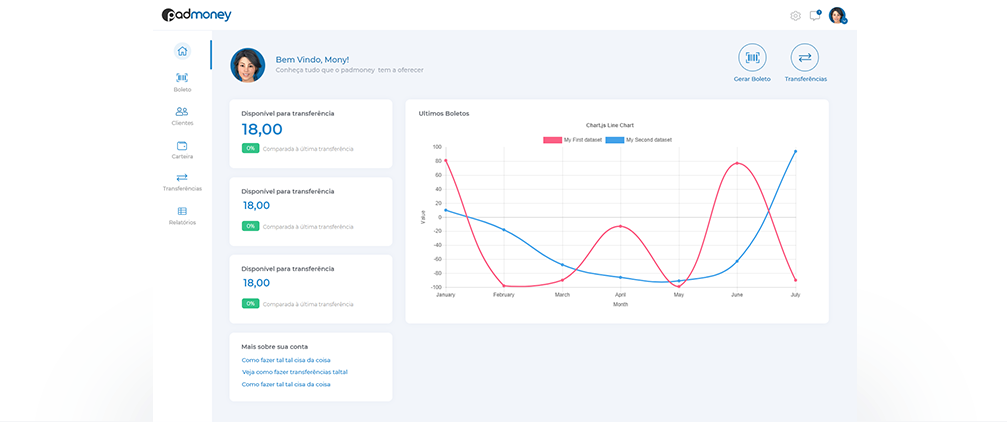
Task: Toggle My First dataset legend swatch
Action: click(552, 140)
